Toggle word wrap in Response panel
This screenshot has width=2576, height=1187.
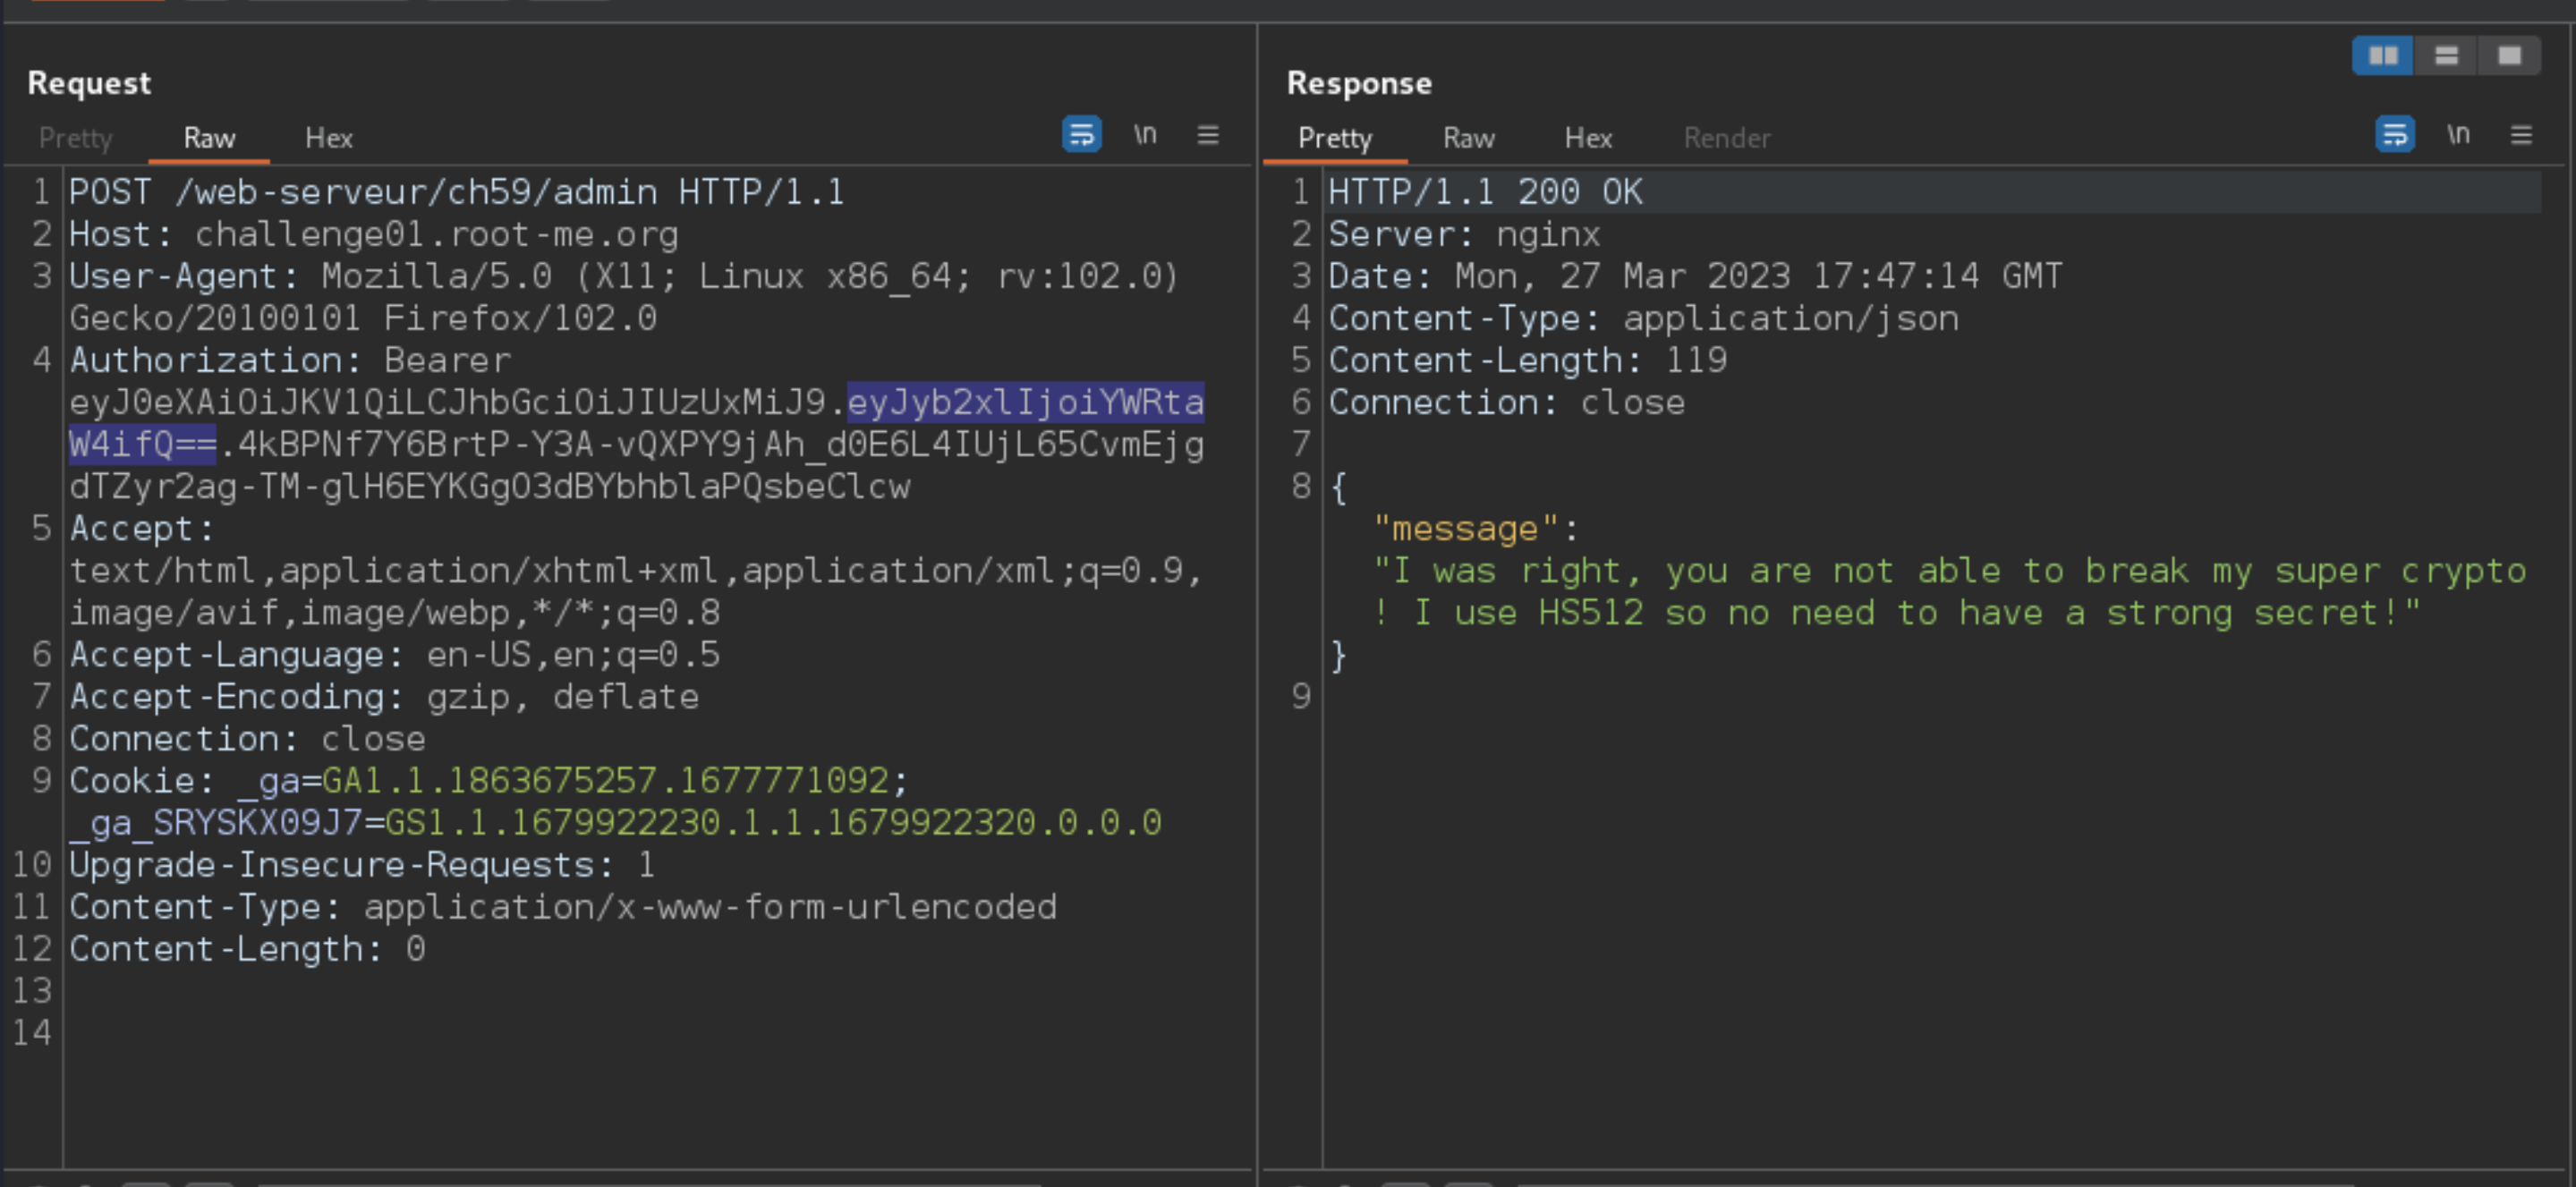2394,134
